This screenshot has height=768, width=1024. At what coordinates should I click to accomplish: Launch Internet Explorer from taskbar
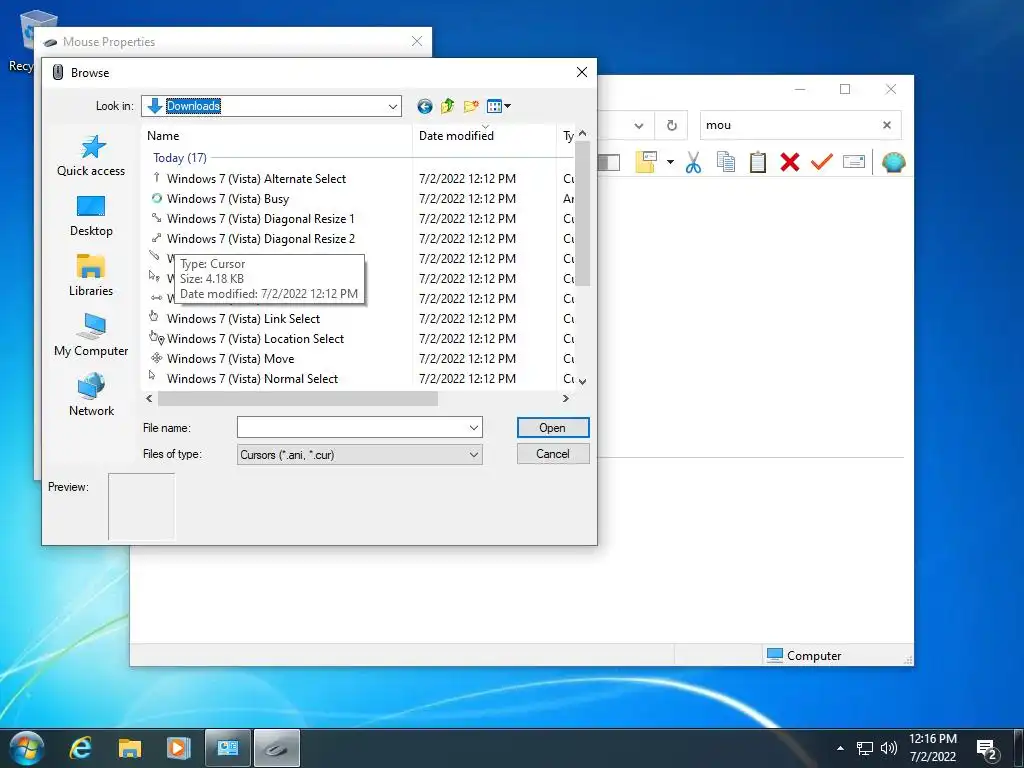coord(80,748)
